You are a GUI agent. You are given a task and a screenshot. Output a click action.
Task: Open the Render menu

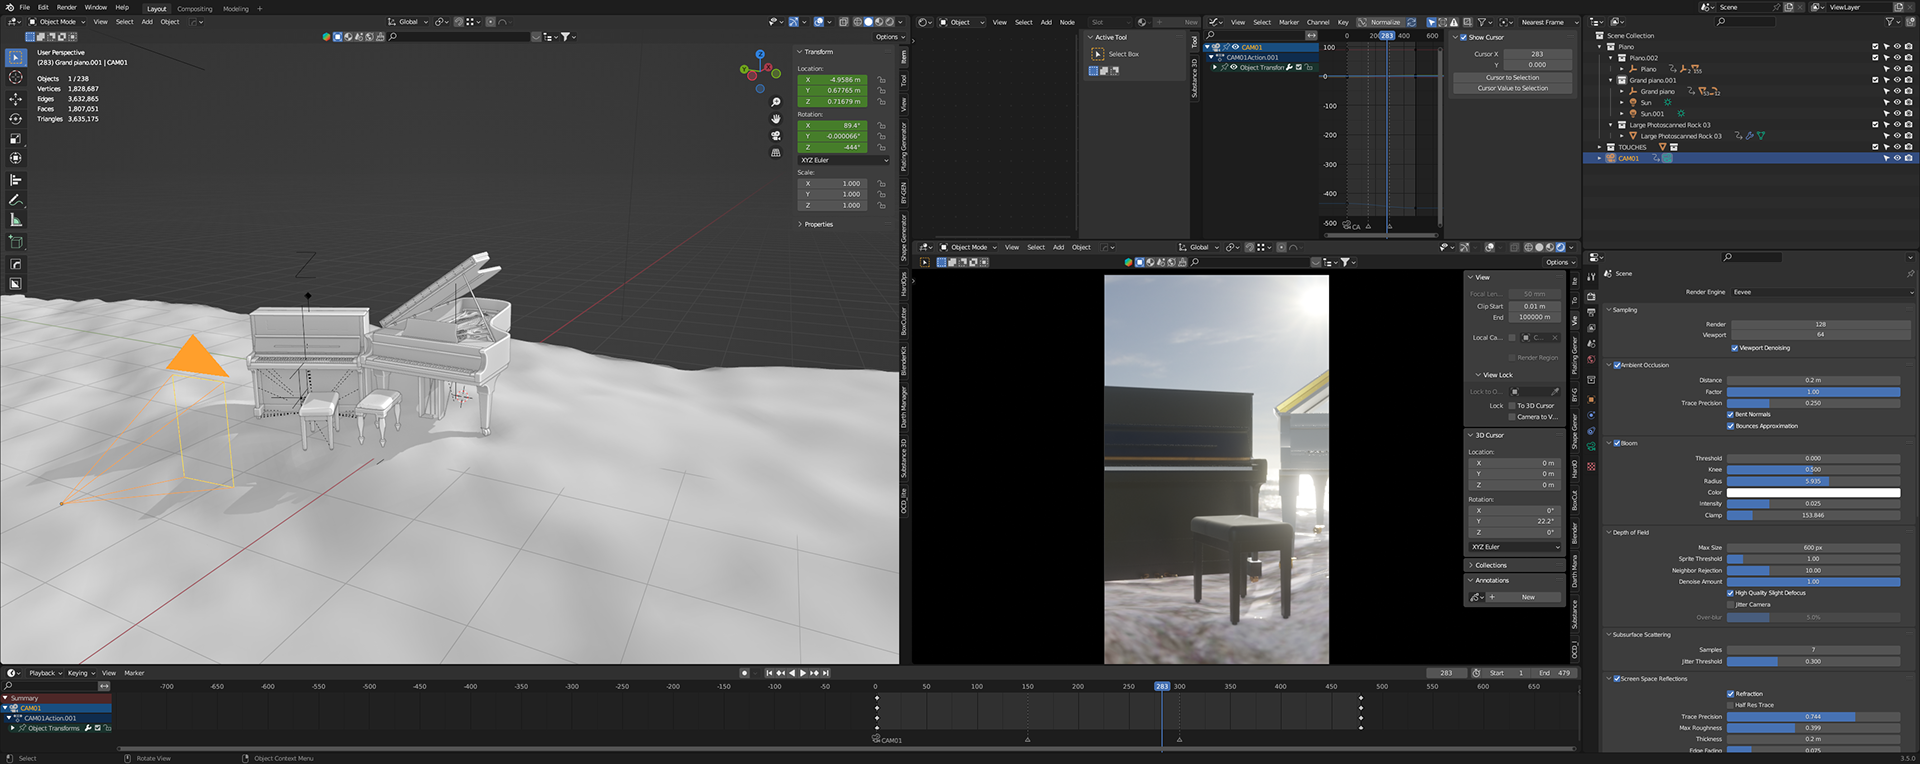pyautogui.click(x=67, y=7)
